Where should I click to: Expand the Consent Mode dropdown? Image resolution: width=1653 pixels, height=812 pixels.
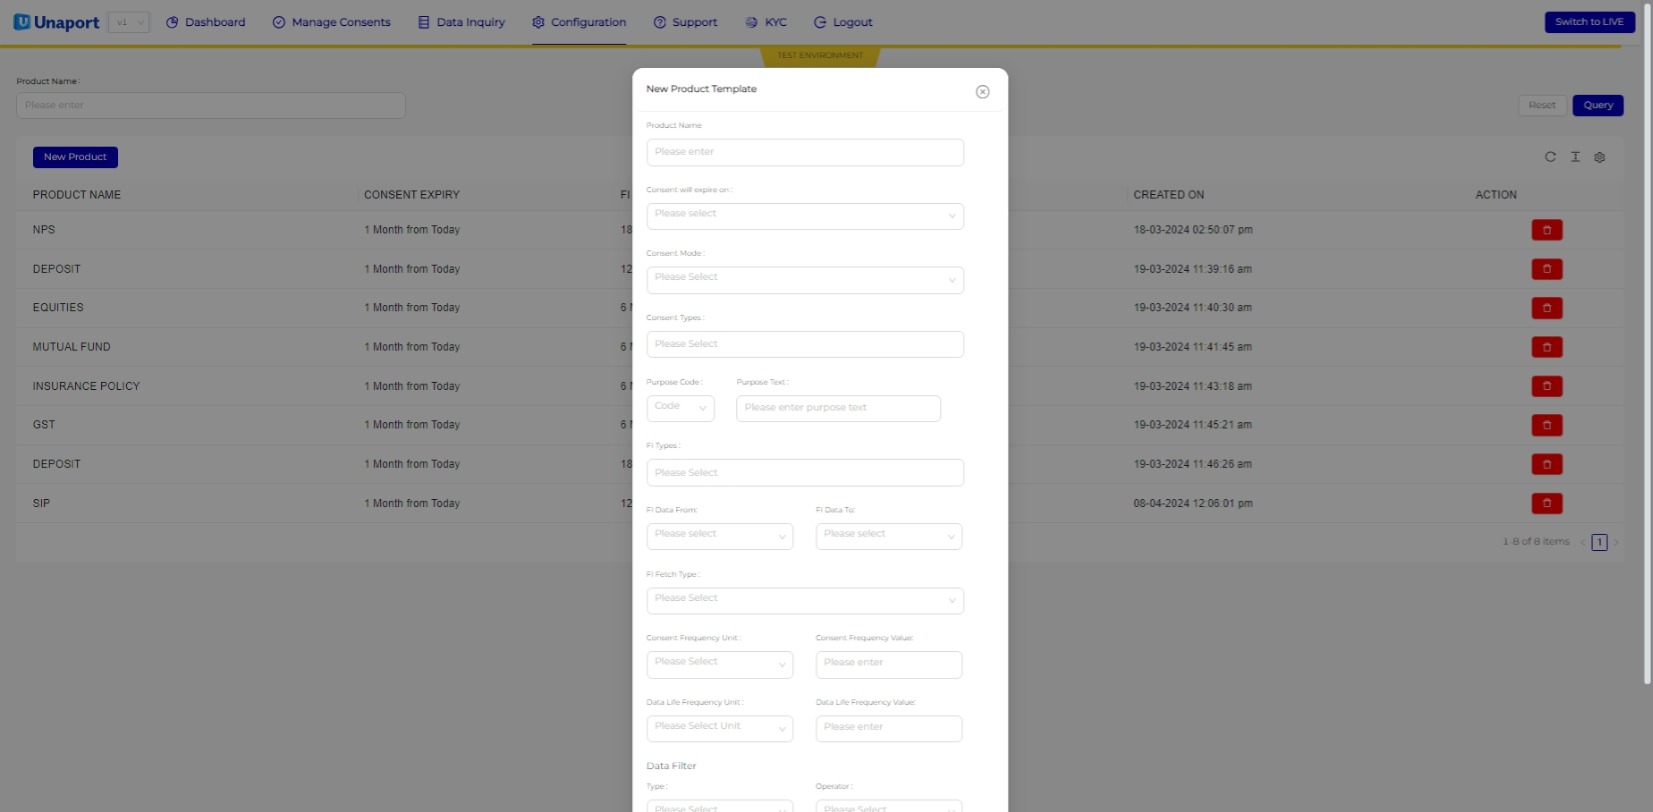[x=805, y=280]
